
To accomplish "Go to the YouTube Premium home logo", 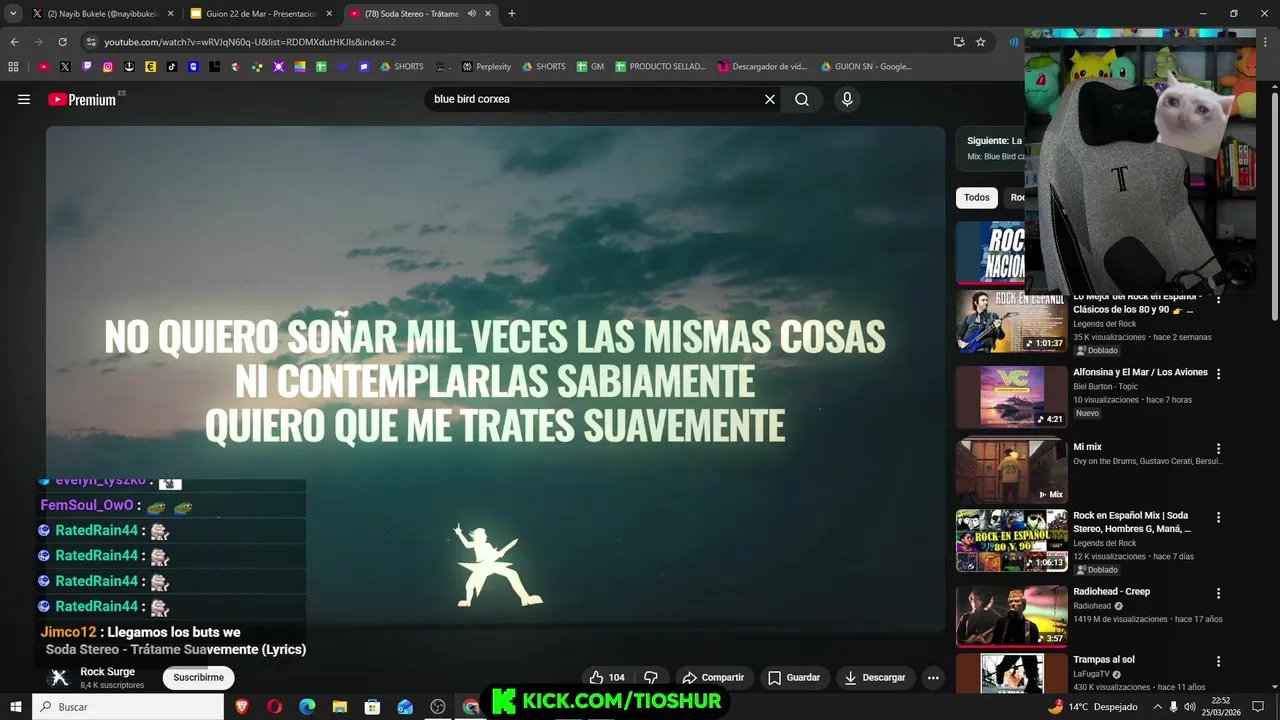I will (x=82, y=99).
